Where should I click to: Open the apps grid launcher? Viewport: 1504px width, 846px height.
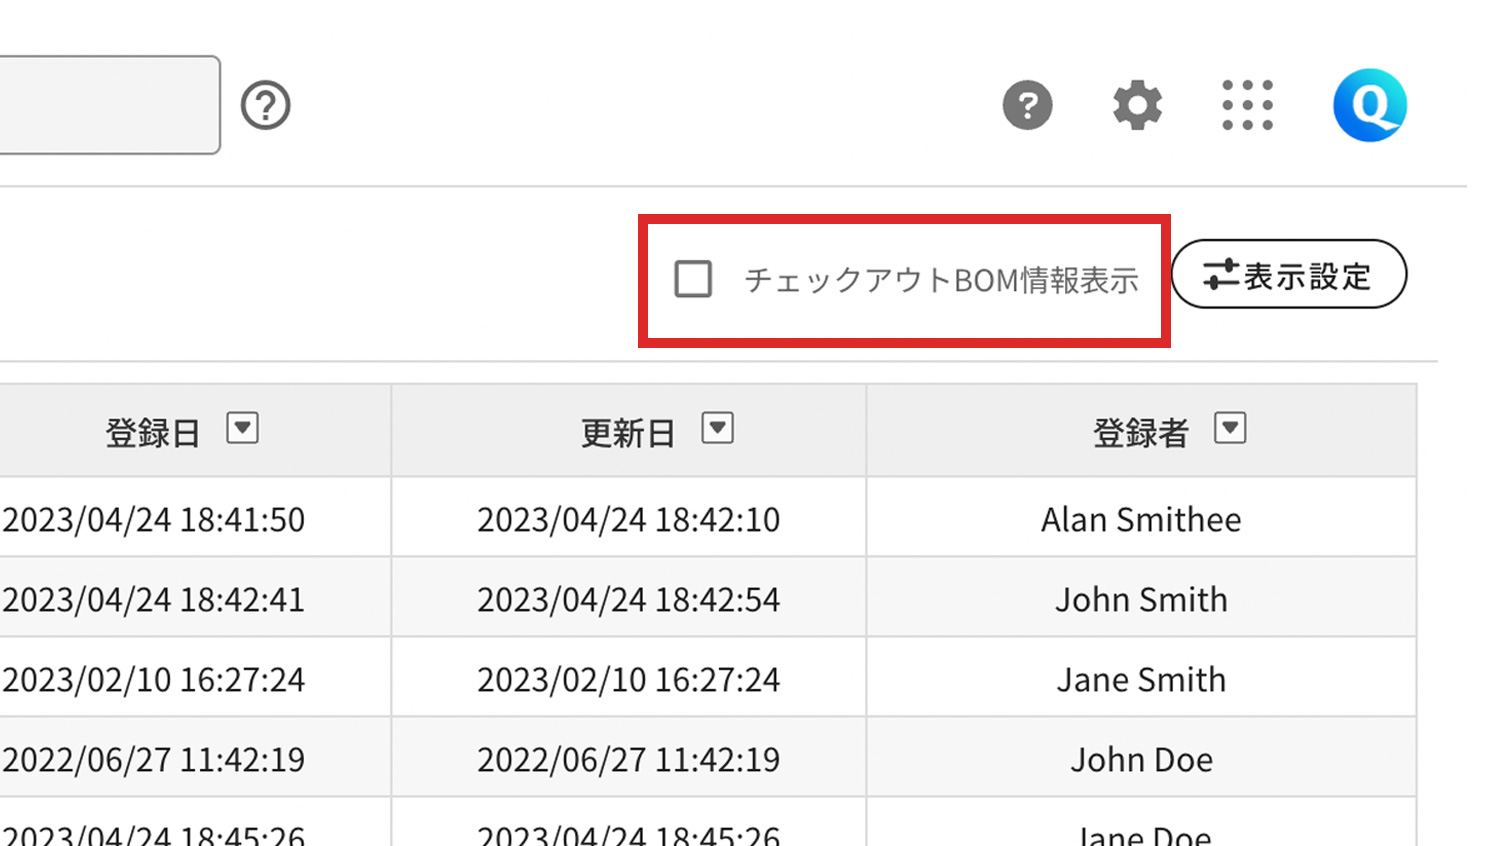(x=1247, y=105)
